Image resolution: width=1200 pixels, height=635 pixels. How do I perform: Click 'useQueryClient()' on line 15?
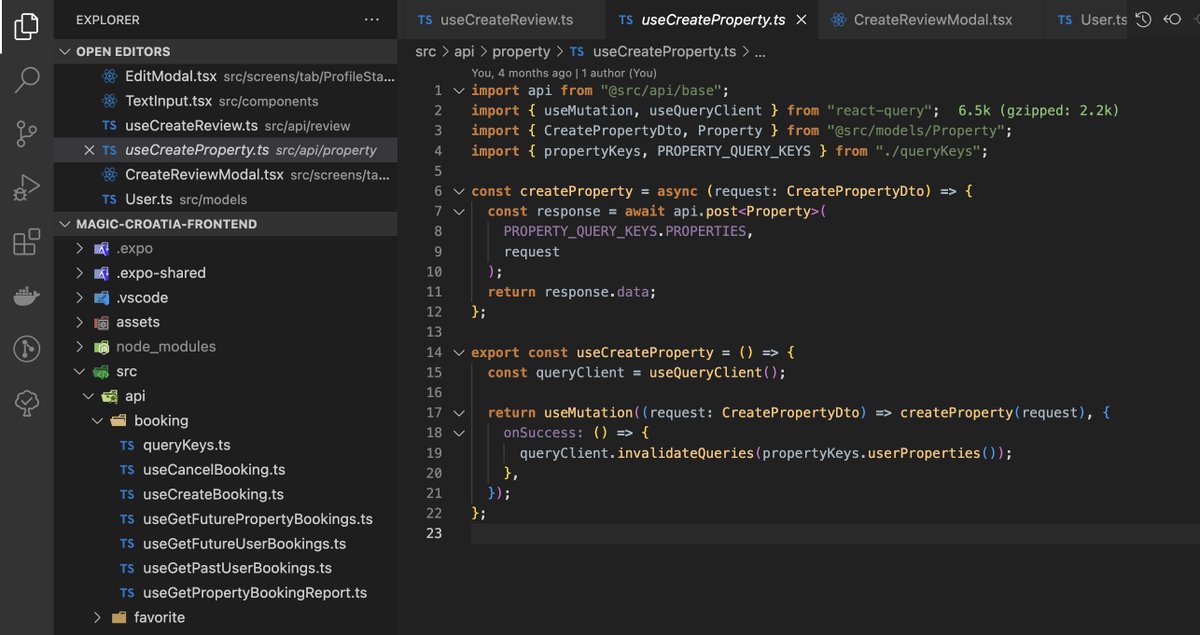712,372
